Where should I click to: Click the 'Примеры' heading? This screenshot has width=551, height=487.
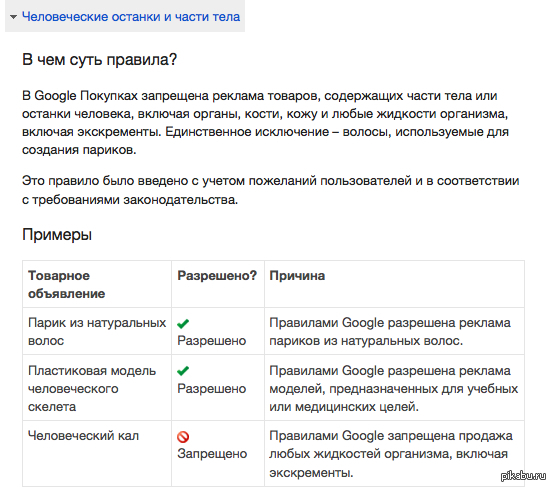pyautogui.click(x=57, y=234)
